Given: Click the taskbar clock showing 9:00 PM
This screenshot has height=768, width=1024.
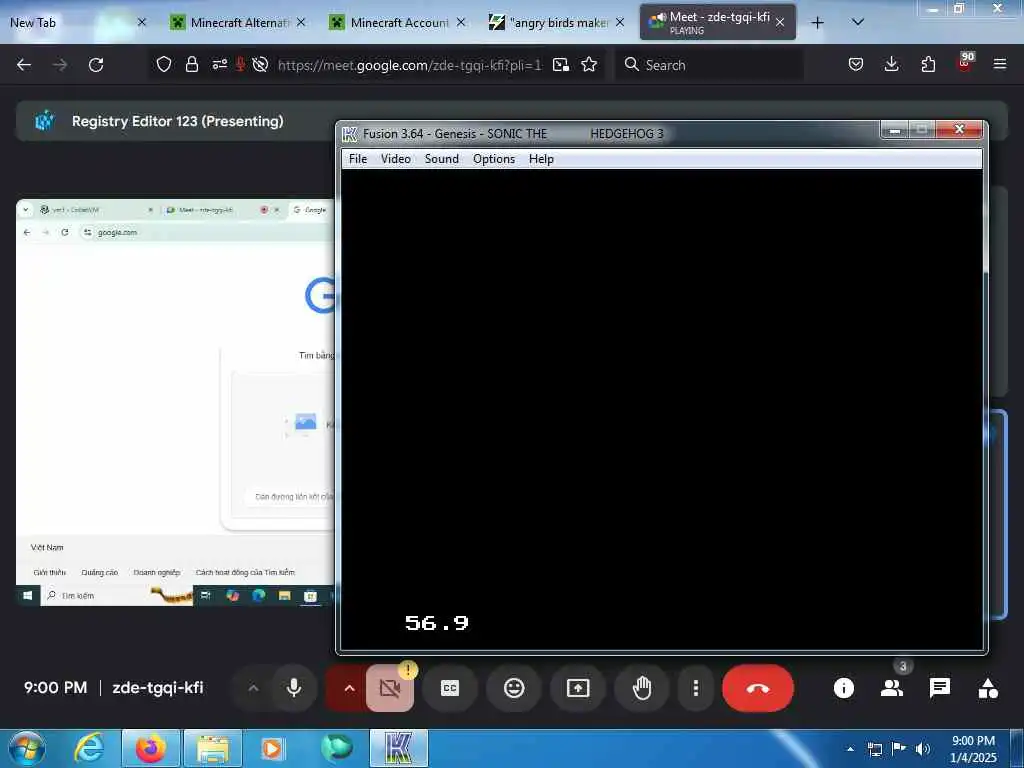Looking at the screenshot, I should 973,749.
